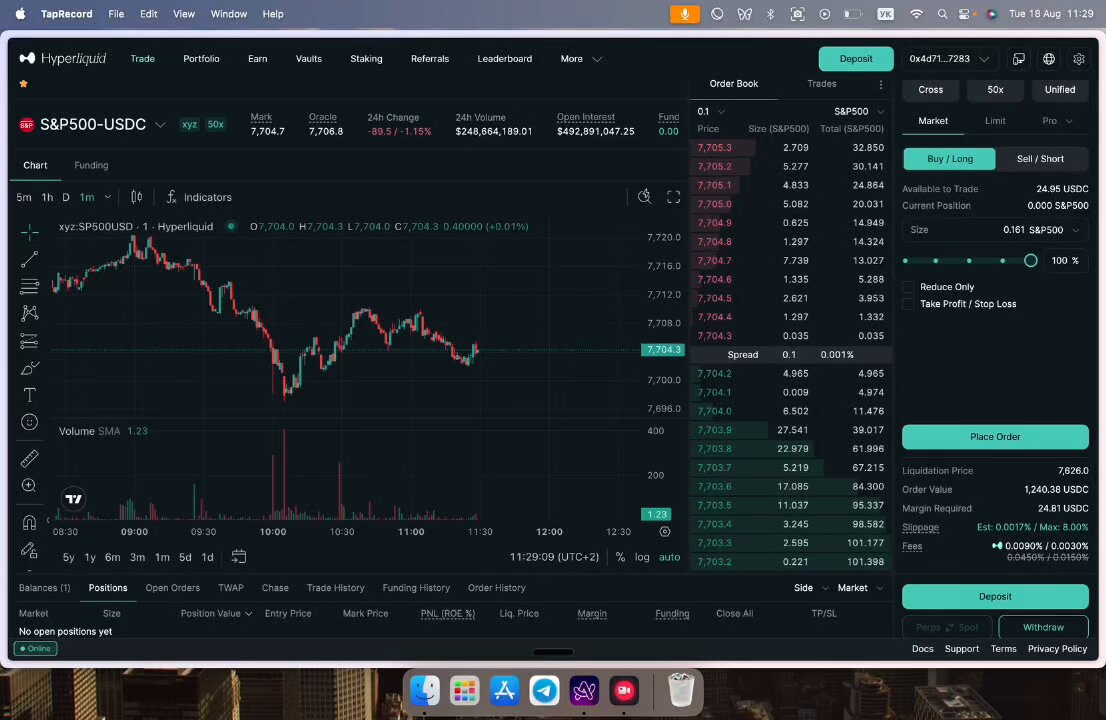Open the Indicators panel
This screenshot has height=720, width=1106.
199,197
